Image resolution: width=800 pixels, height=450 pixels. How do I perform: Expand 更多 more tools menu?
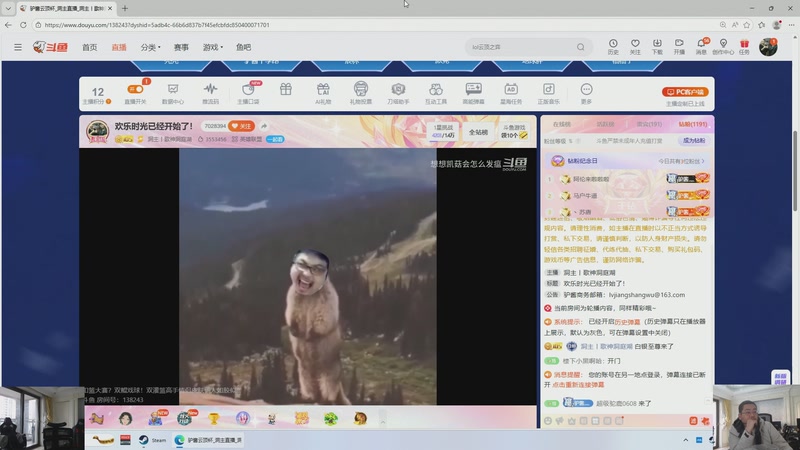pyautogui.click(x=586, y=93)
